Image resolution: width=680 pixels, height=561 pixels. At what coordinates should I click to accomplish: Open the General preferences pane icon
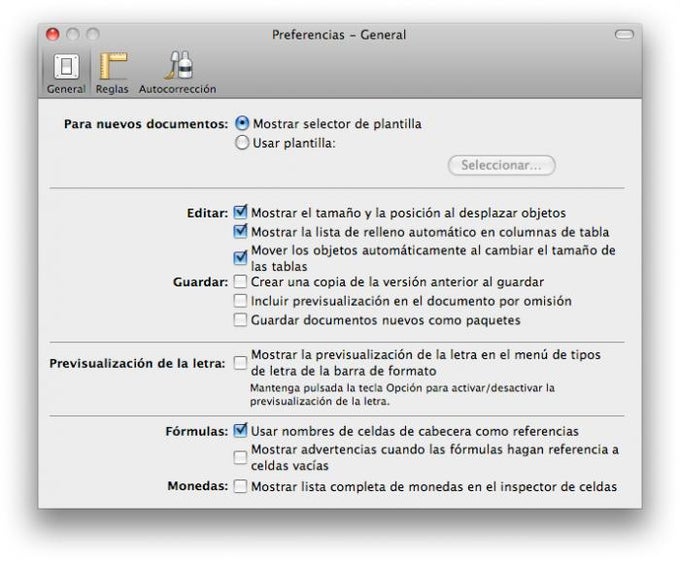point(66,72)
